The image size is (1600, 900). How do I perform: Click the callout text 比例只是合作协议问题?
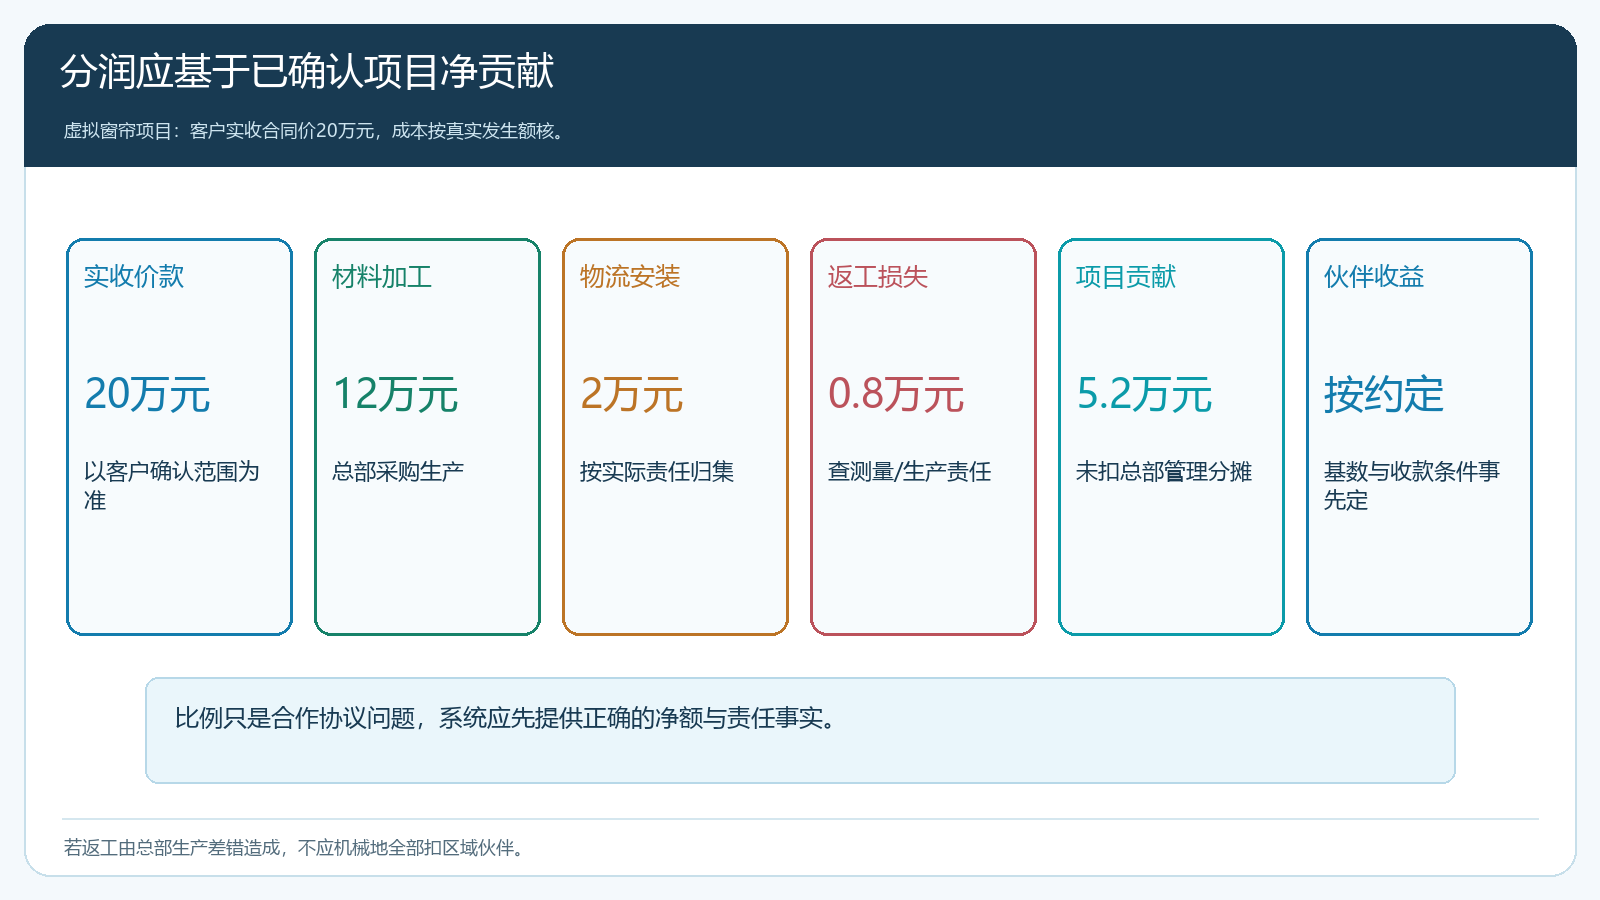coord(294,718)
